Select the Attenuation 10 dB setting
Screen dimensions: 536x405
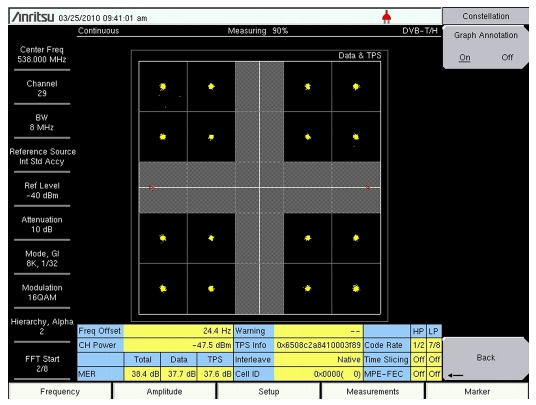pos(42,225)
